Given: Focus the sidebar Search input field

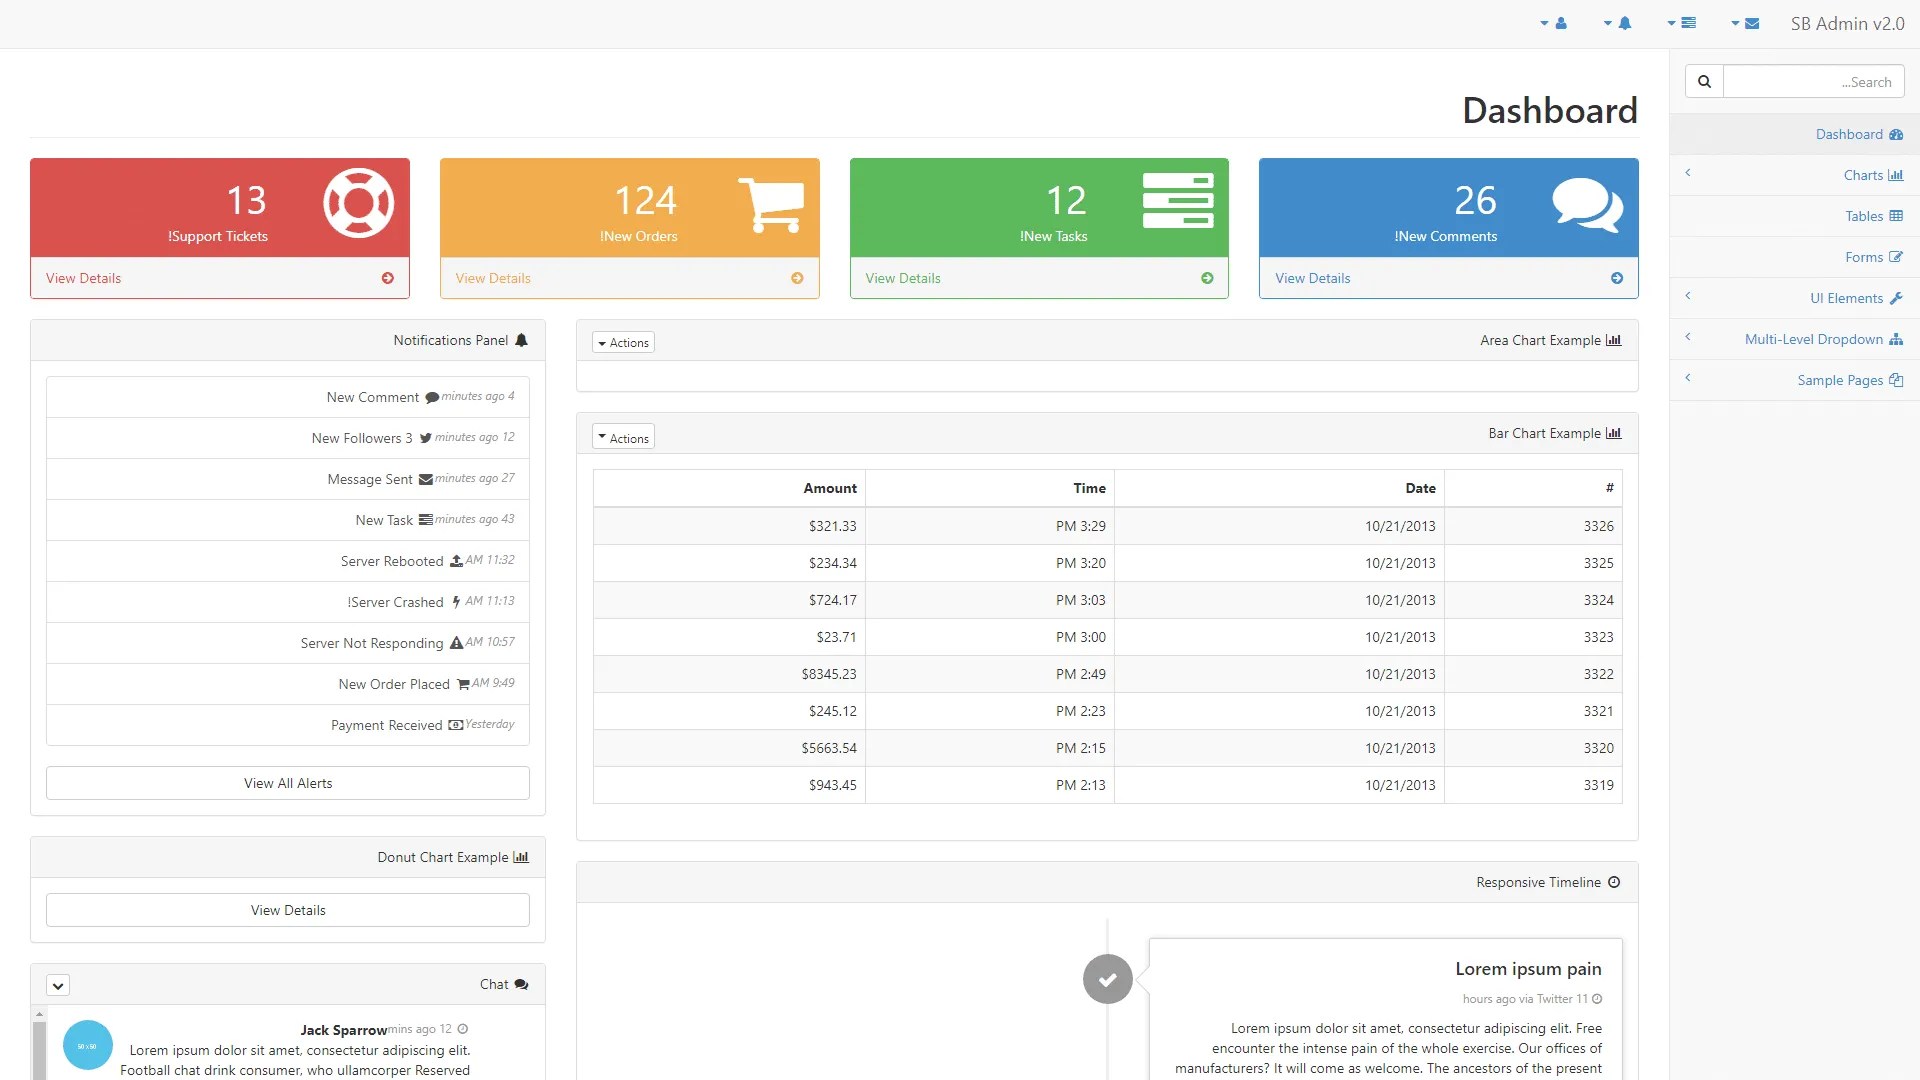Looking at the screenshot, I should click(1814, 82).
